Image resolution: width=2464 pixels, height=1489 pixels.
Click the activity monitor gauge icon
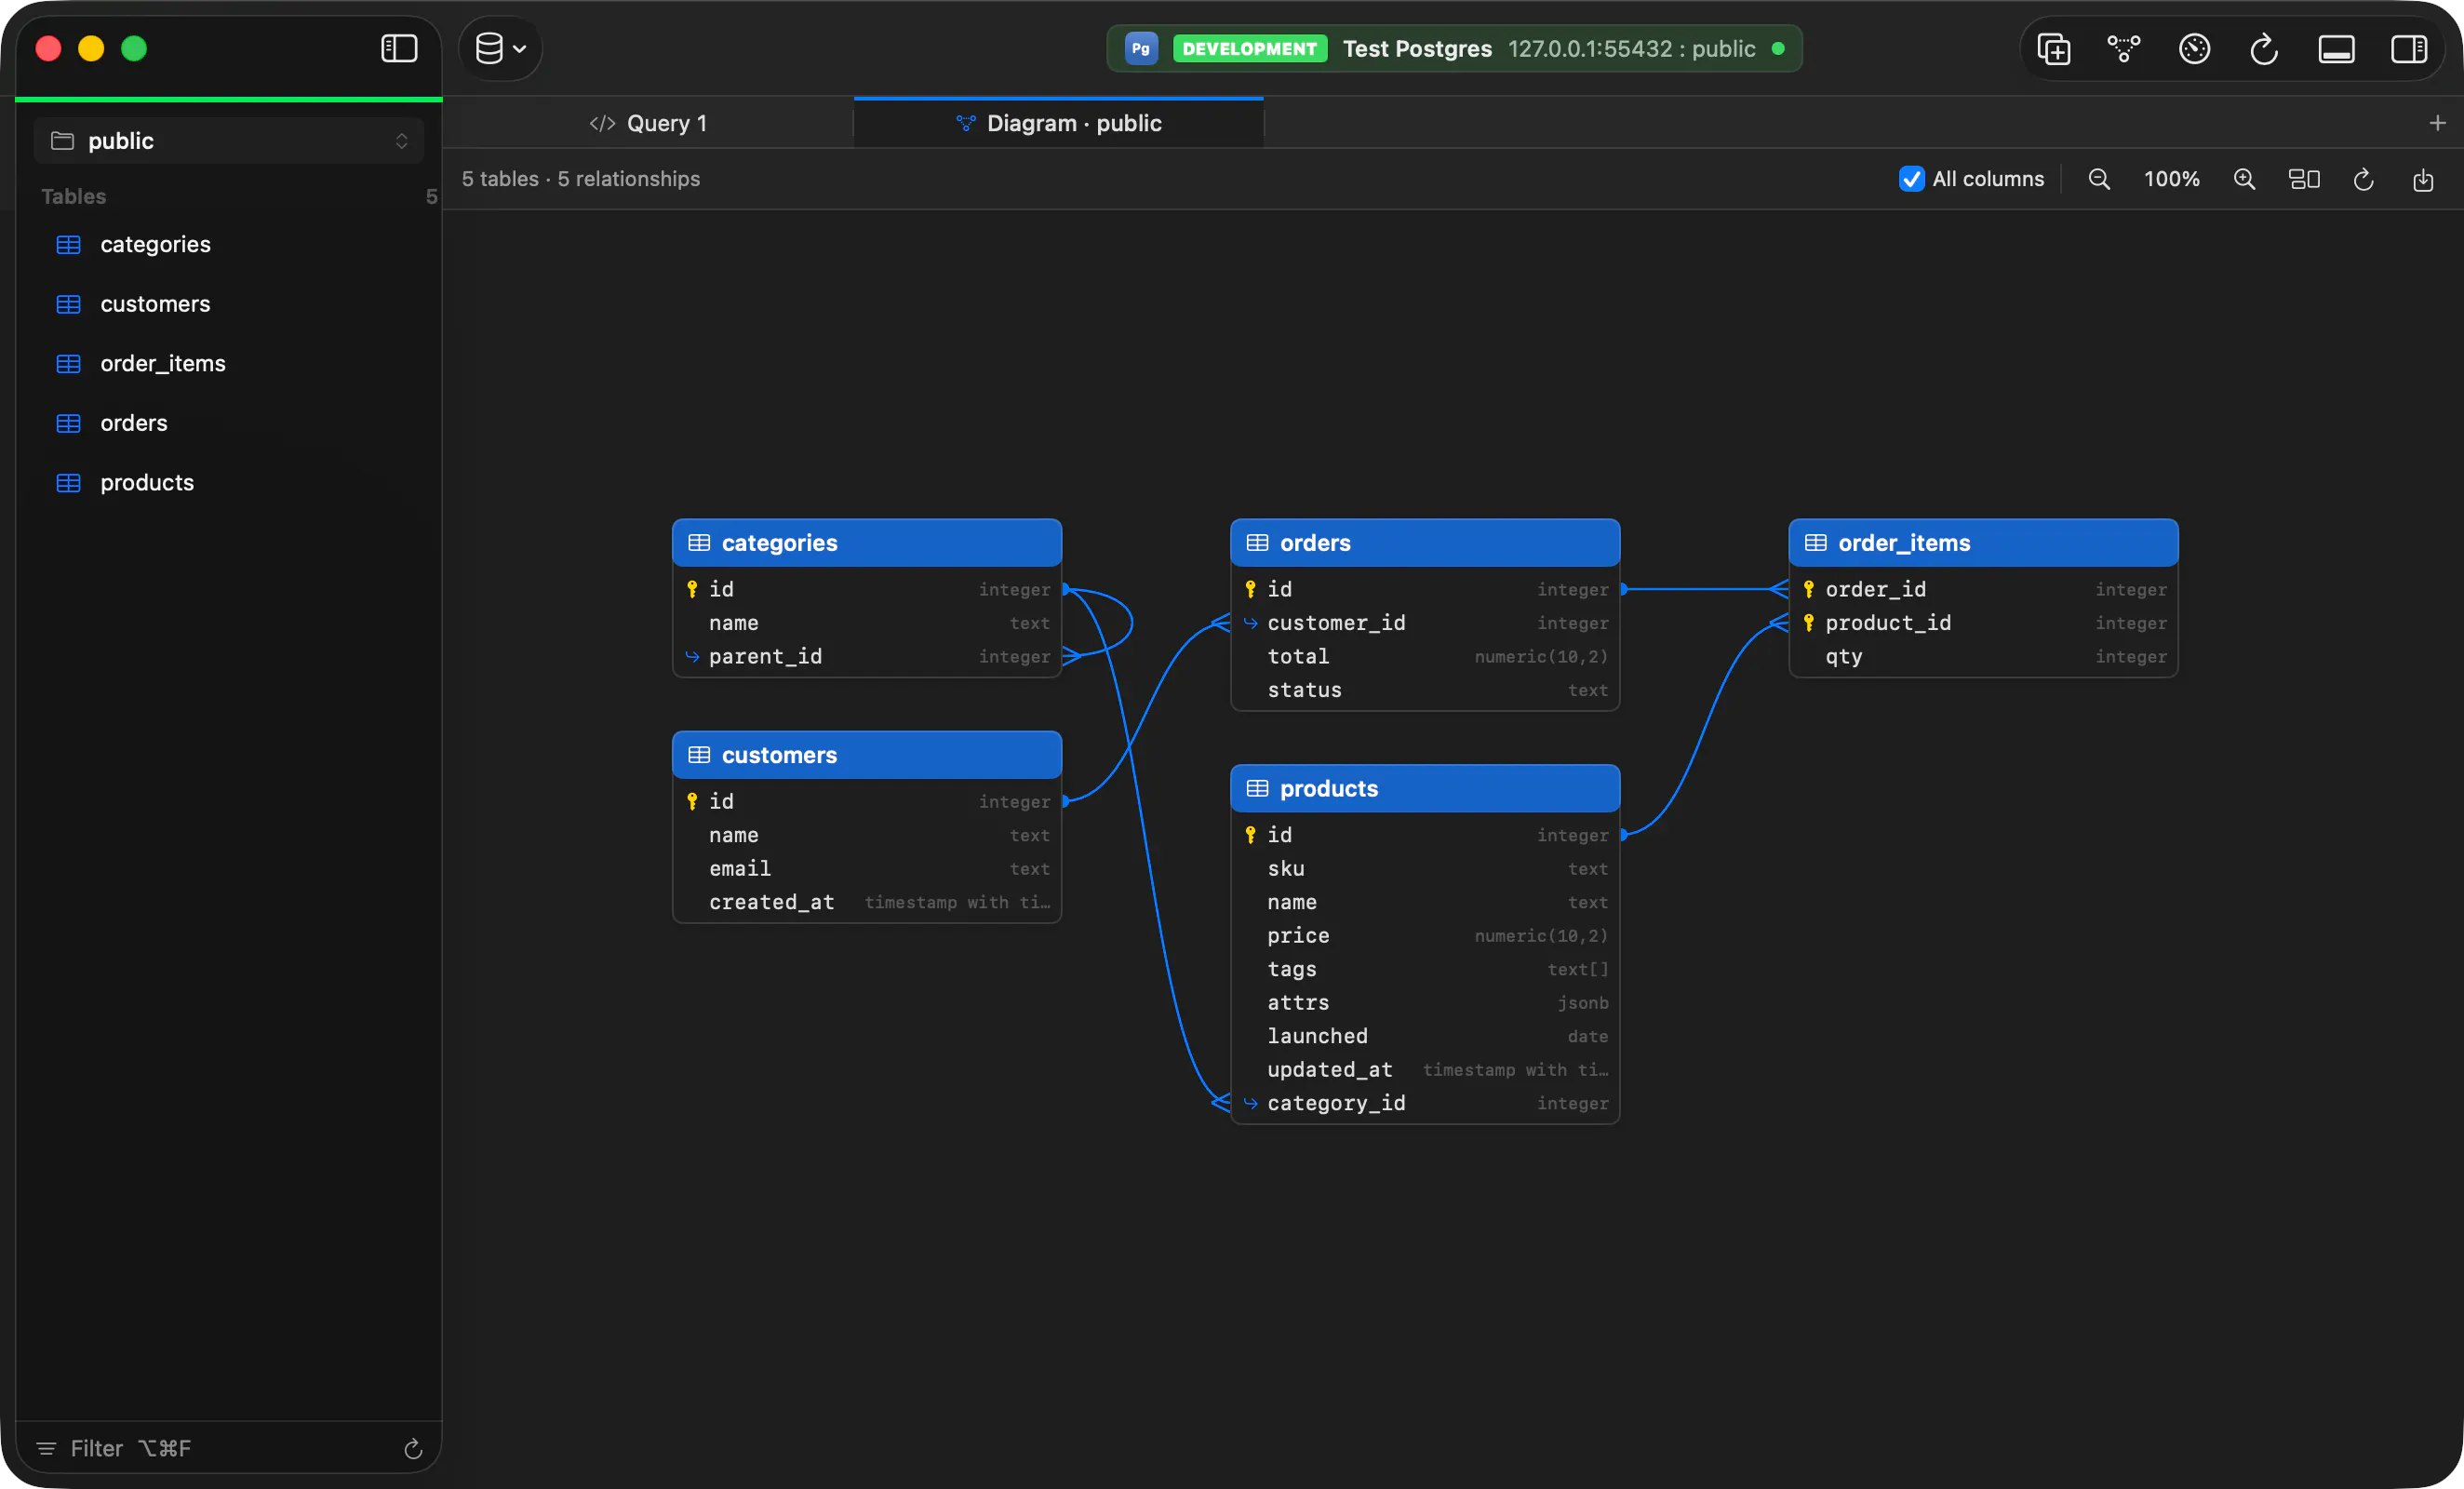tap(2194, 48)
